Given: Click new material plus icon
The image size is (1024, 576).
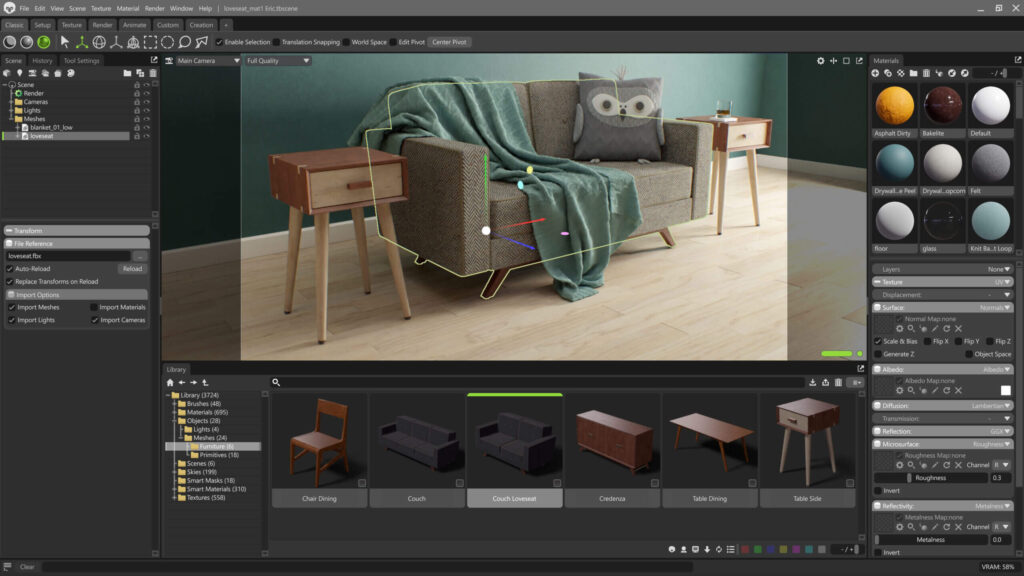Looking at the screenshot, I should pyautogui.click(x=876, y=73).
